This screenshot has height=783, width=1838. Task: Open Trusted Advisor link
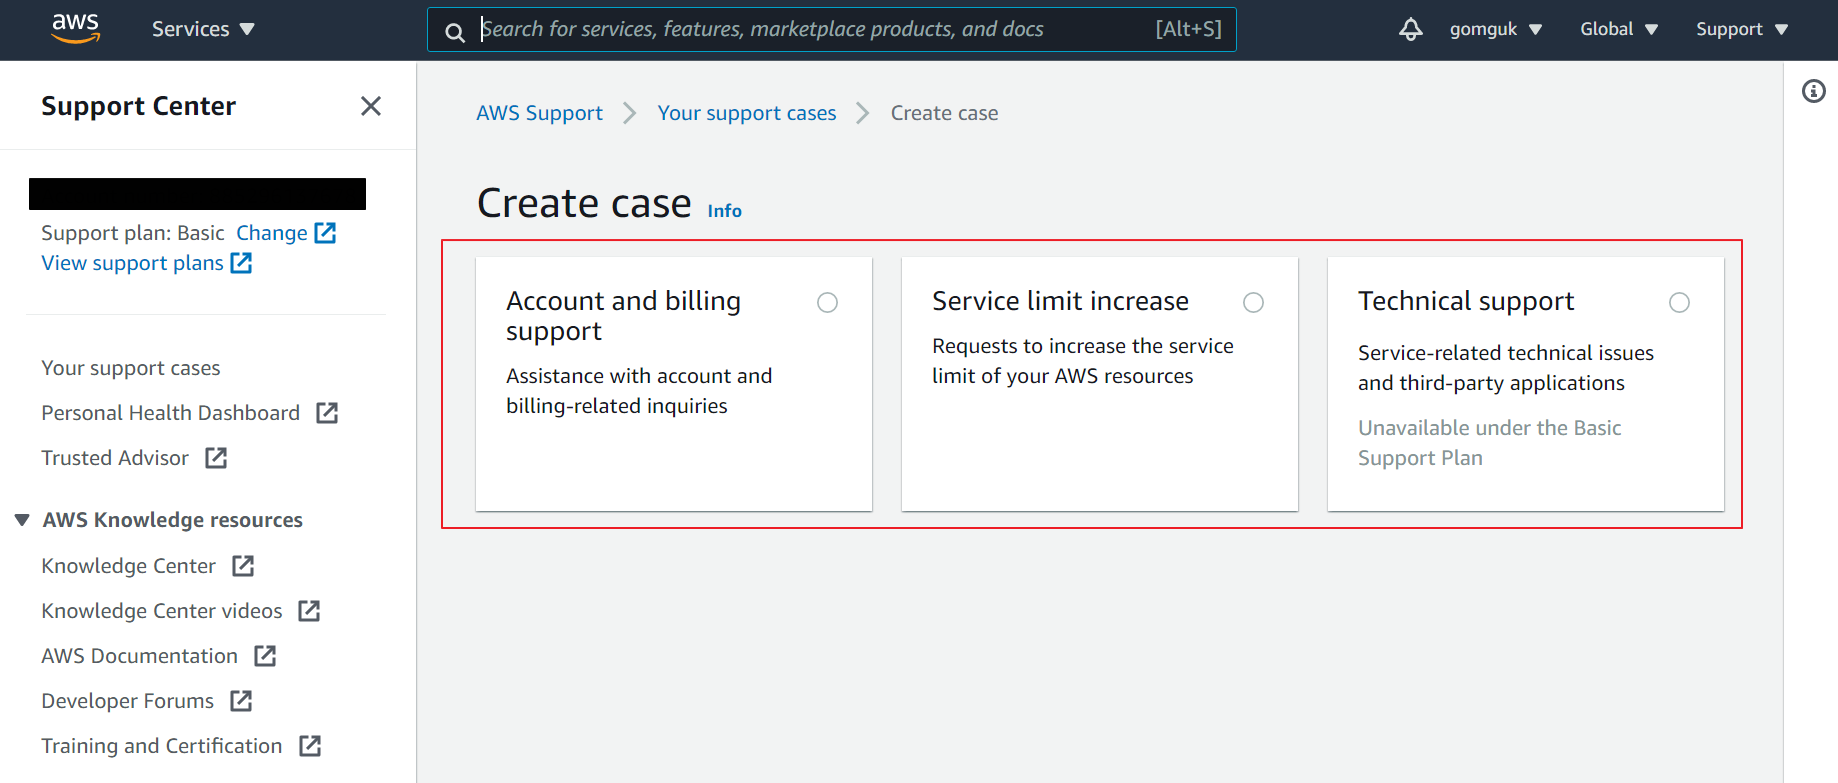pyautogui.click(x=115, y=458)
